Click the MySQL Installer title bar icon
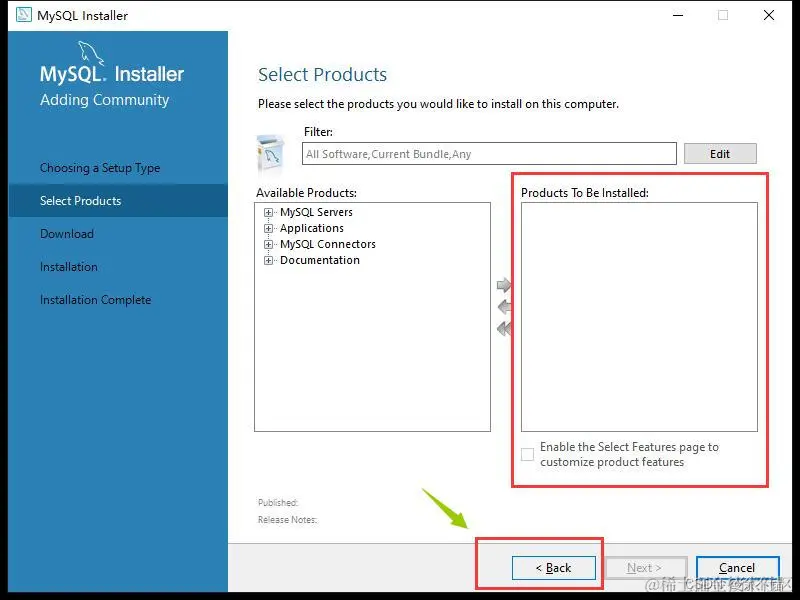Screen dimensions: 800x600 point(23,15)
